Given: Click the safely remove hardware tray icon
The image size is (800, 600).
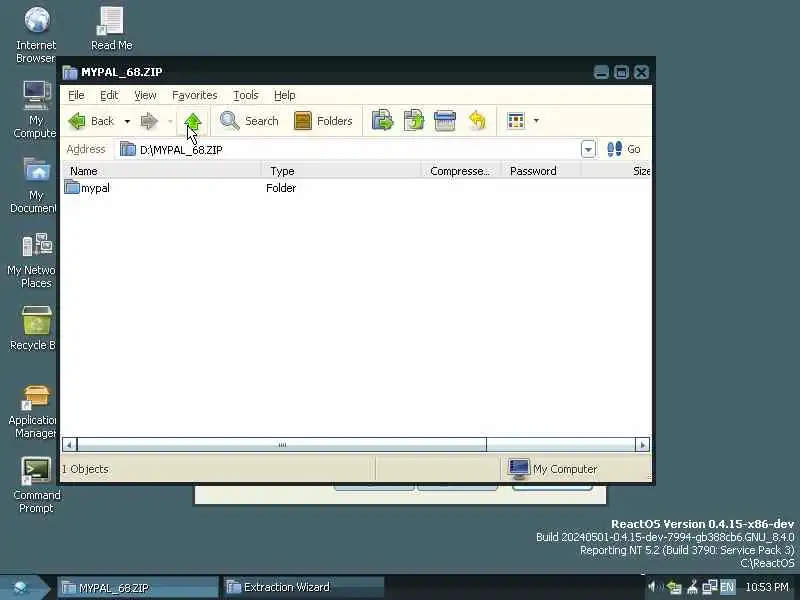Looking at the screenshot, I should point(674,588).
